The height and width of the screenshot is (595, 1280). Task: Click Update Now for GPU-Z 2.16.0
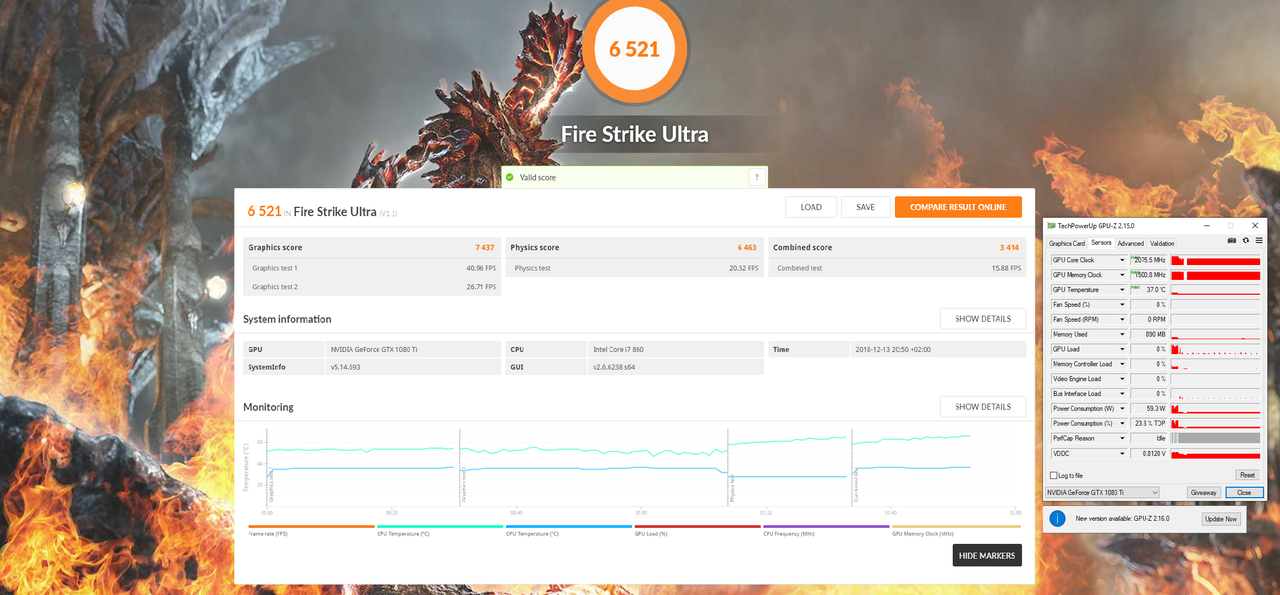[x=1220, y=519]
